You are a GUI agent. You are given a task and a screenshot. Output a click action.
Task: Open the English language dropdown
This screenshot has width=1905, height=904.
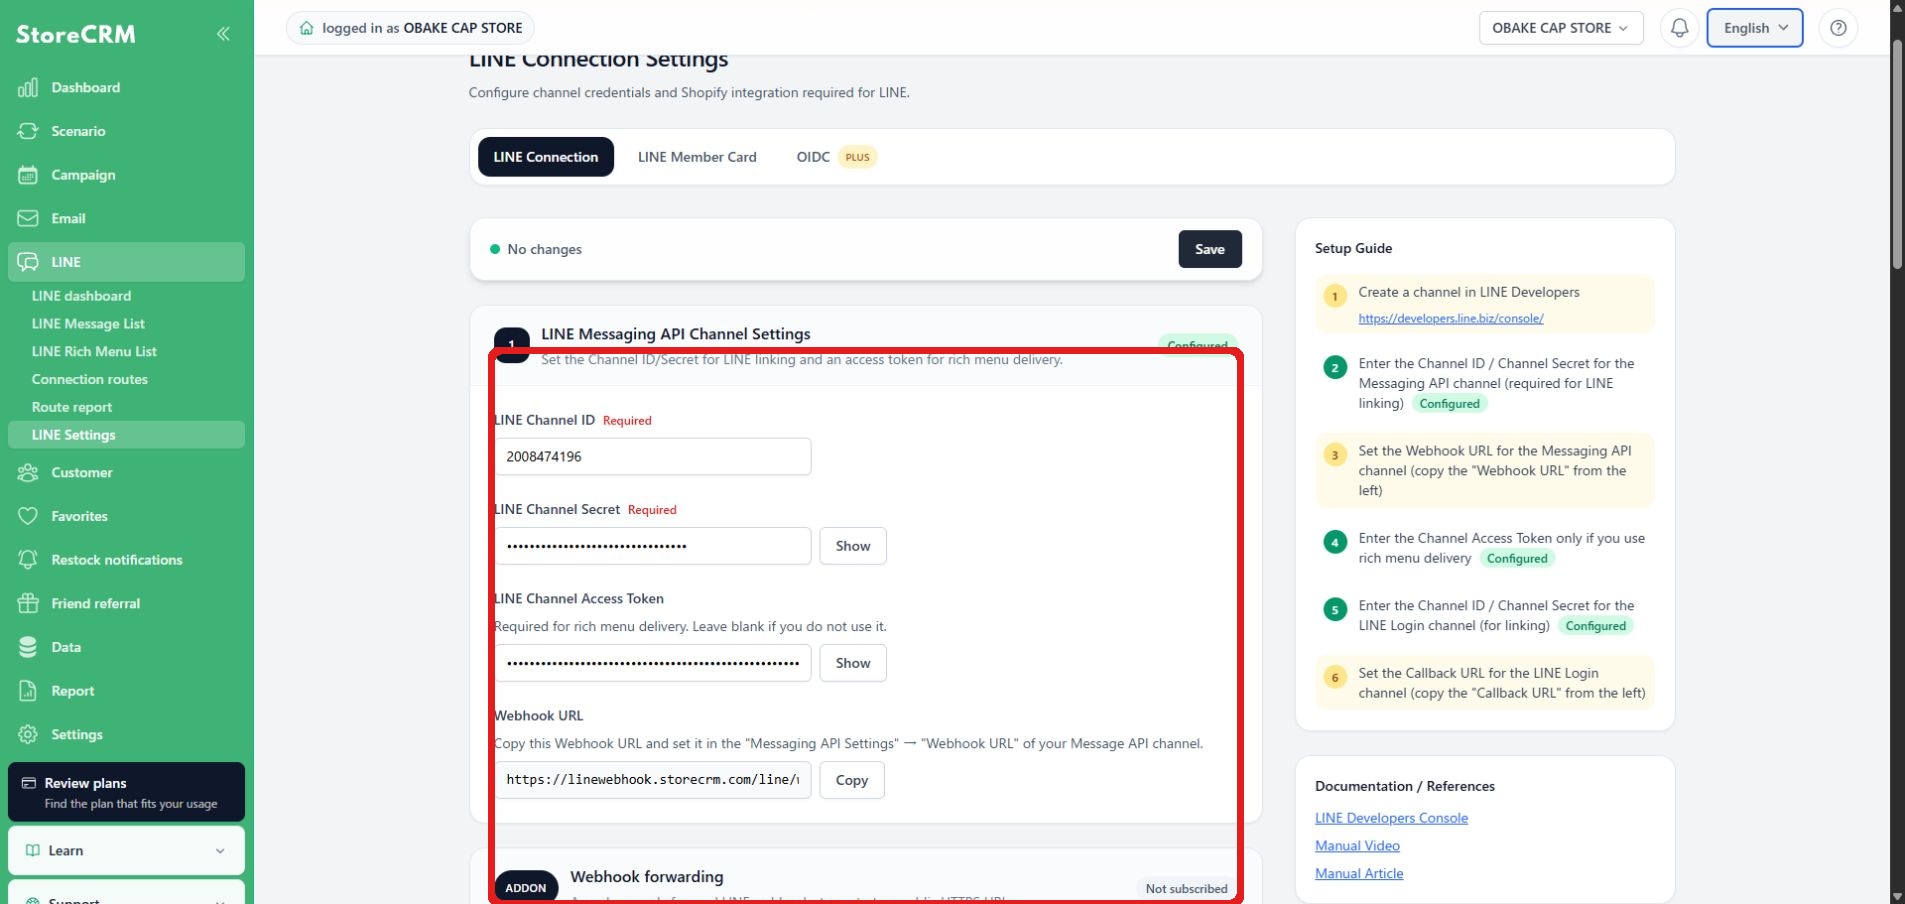pyautogui.click(x=1754, y=28)
